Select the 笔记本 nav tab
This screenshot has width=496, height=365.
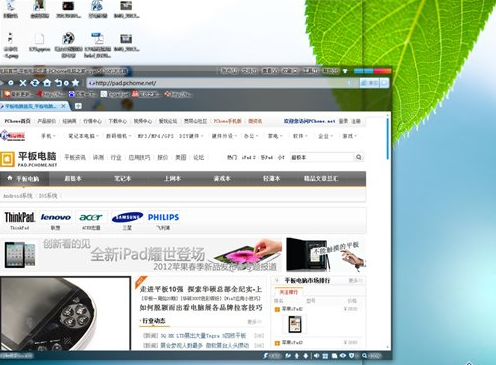pos(123,179)
